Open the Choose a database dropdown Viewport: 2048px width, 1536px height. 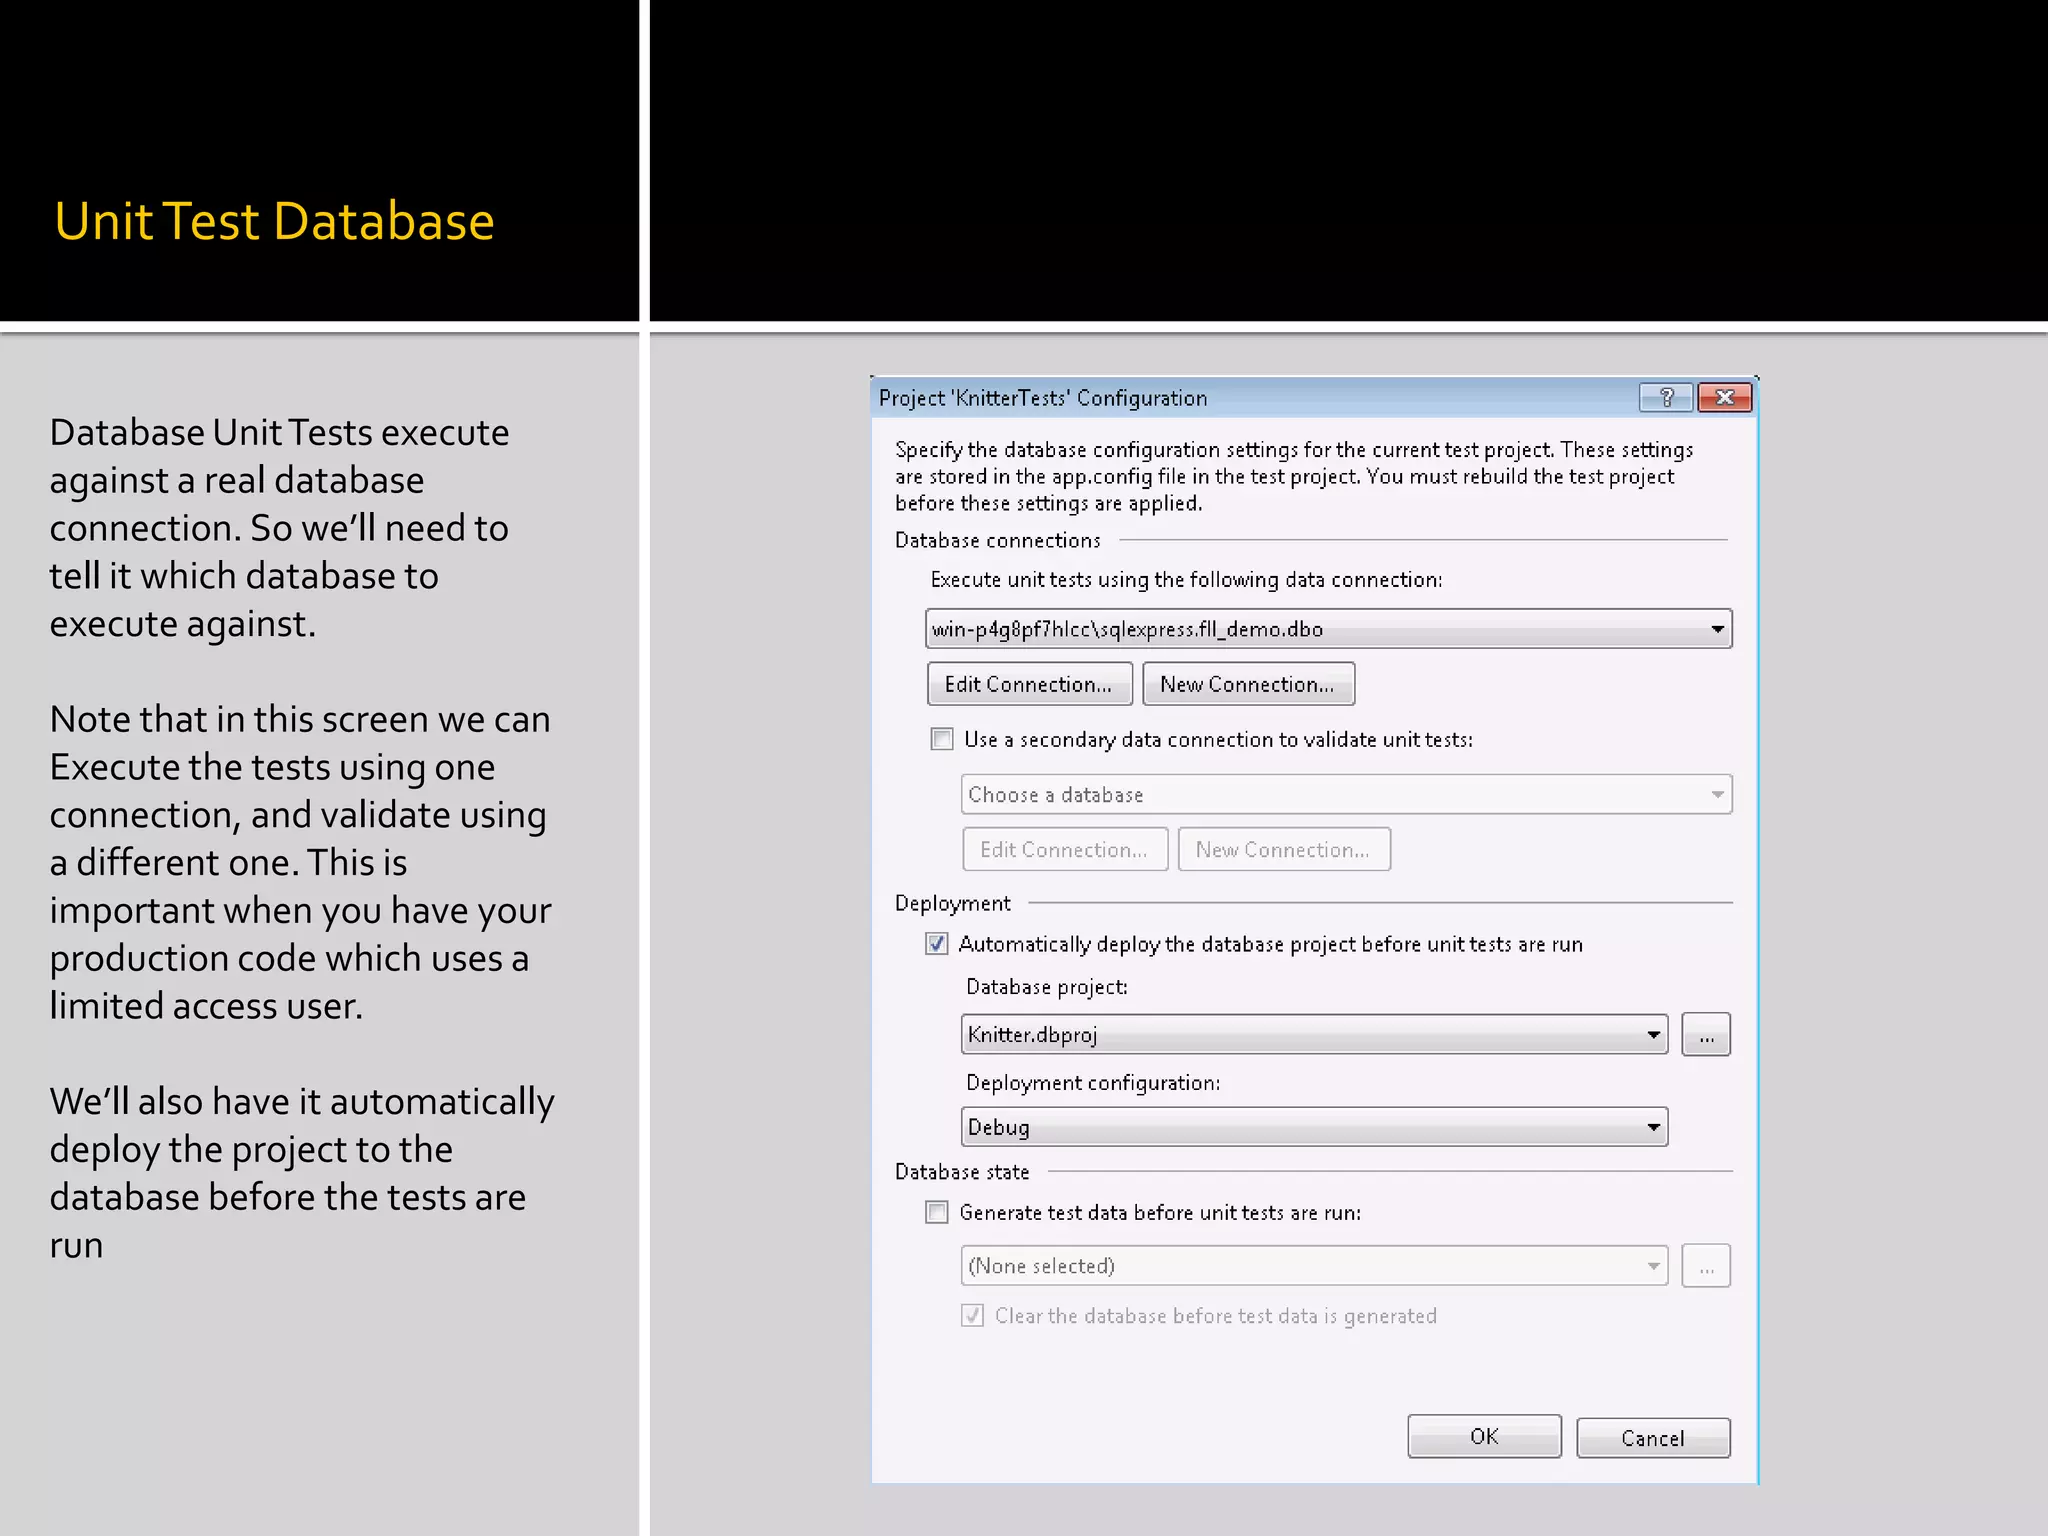click(x=1346, y=794)
